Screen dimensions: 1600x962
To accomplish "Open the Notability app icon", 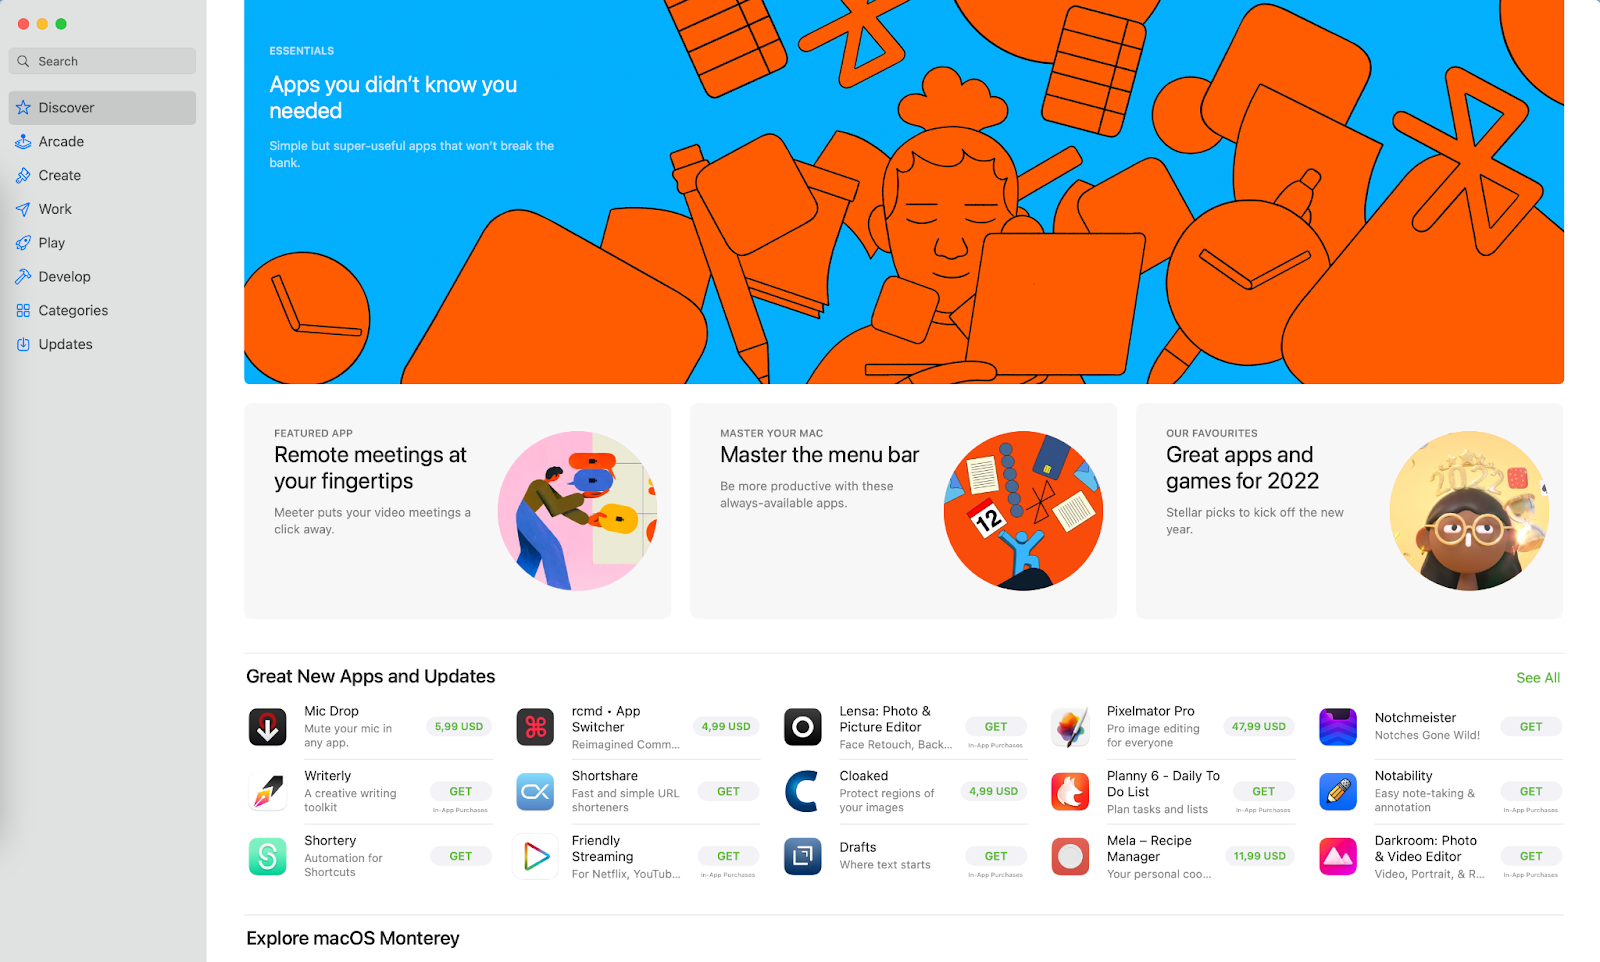I will point(1338,792).
